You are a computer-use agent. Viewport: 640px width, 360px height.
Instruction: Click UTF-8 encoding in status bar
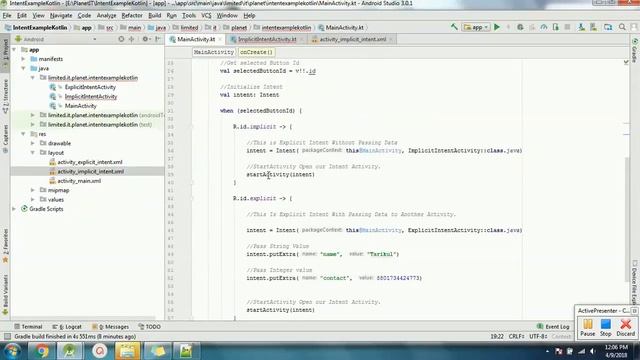coord(538,336)
